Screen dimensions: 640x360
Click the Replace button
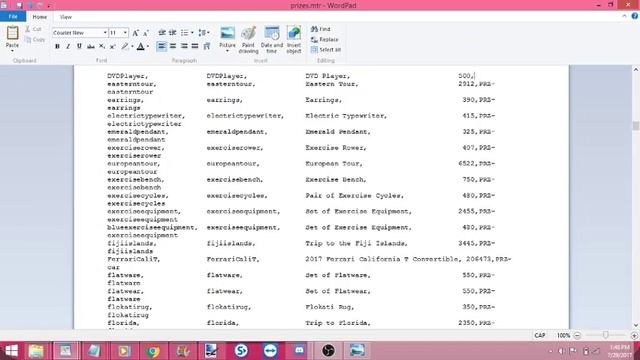click(x=324, y=40)
